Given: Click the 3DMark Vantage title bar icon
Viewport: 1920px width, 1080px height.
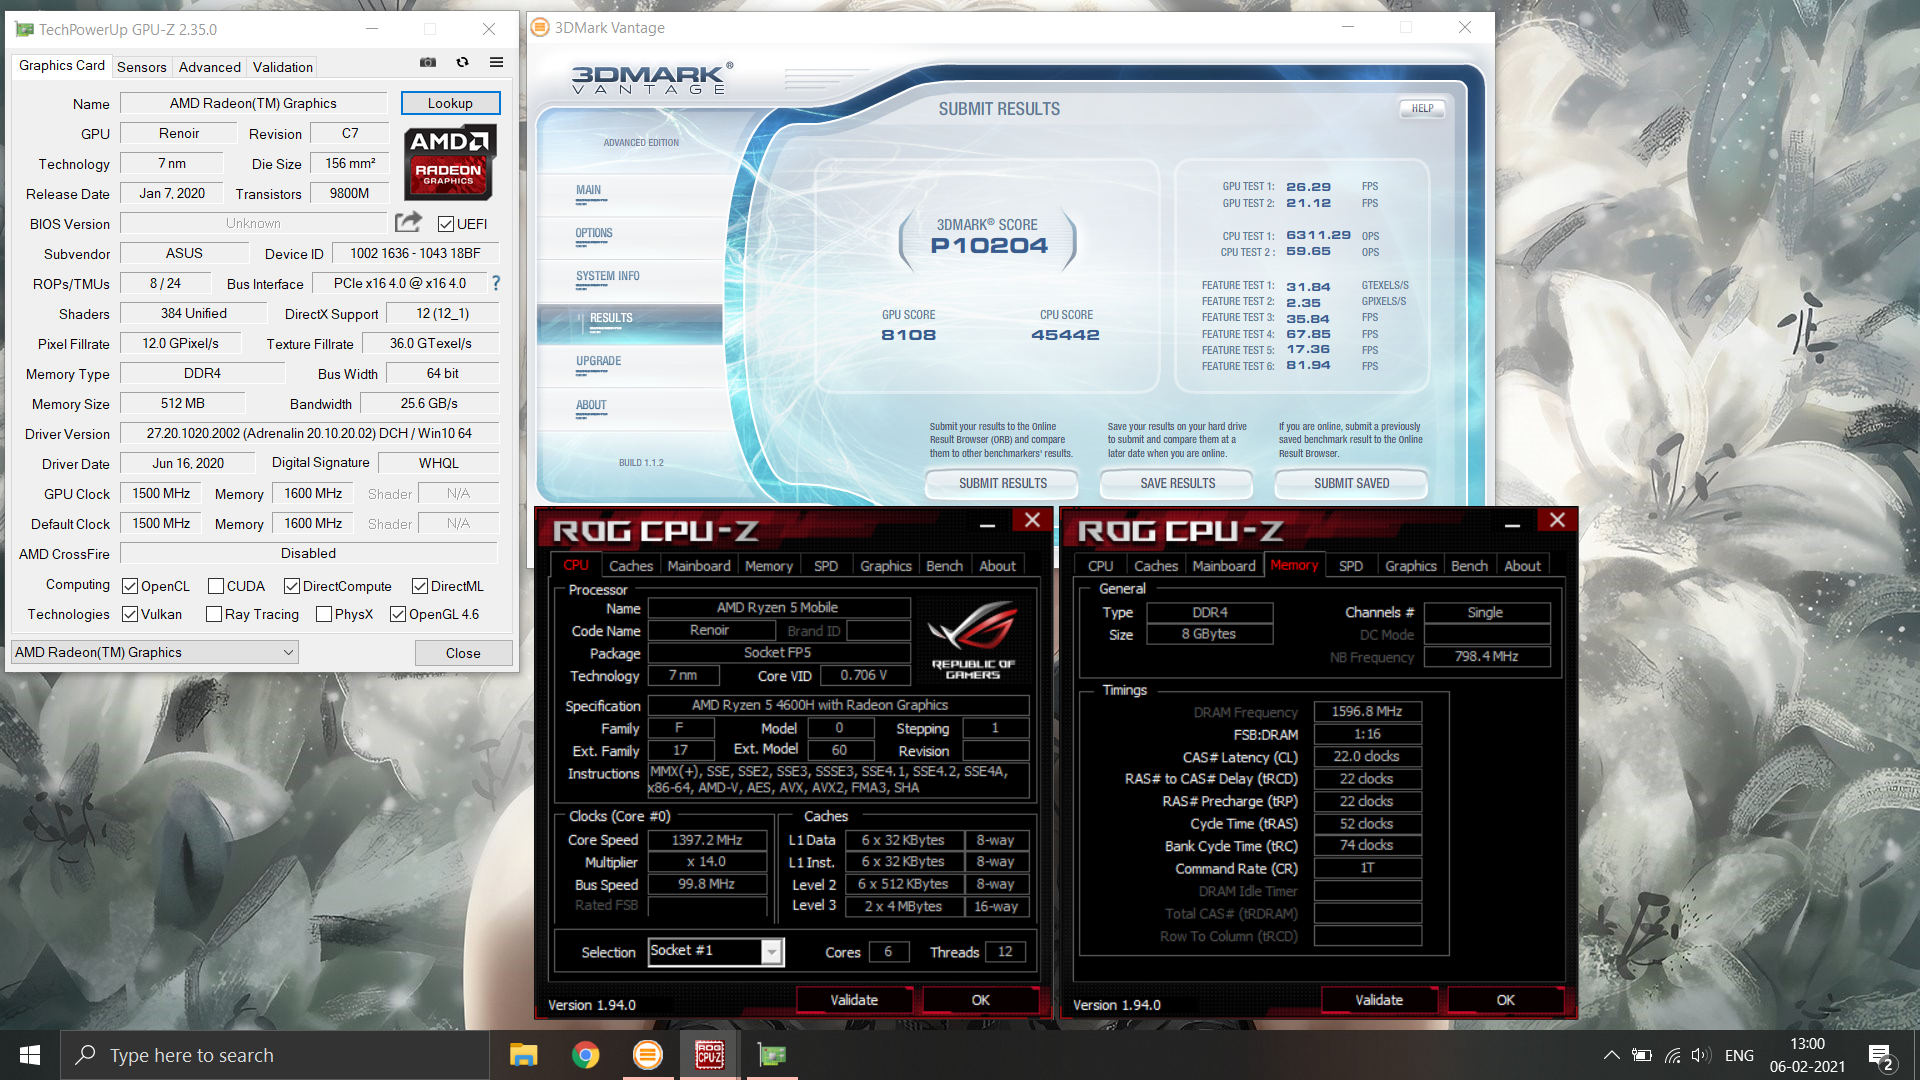Looking at the screenshot, I should (540, 27).
